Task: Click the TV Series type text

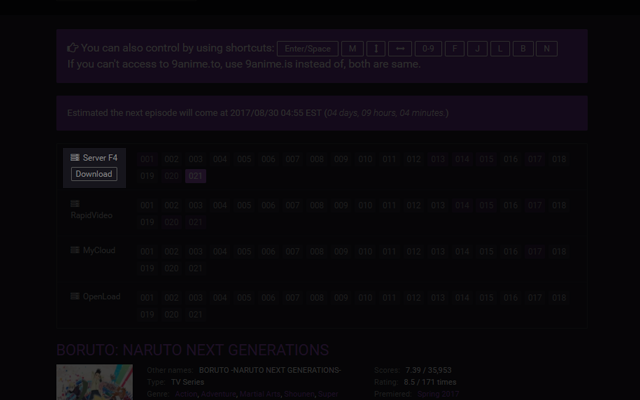Action: (188, 382)
